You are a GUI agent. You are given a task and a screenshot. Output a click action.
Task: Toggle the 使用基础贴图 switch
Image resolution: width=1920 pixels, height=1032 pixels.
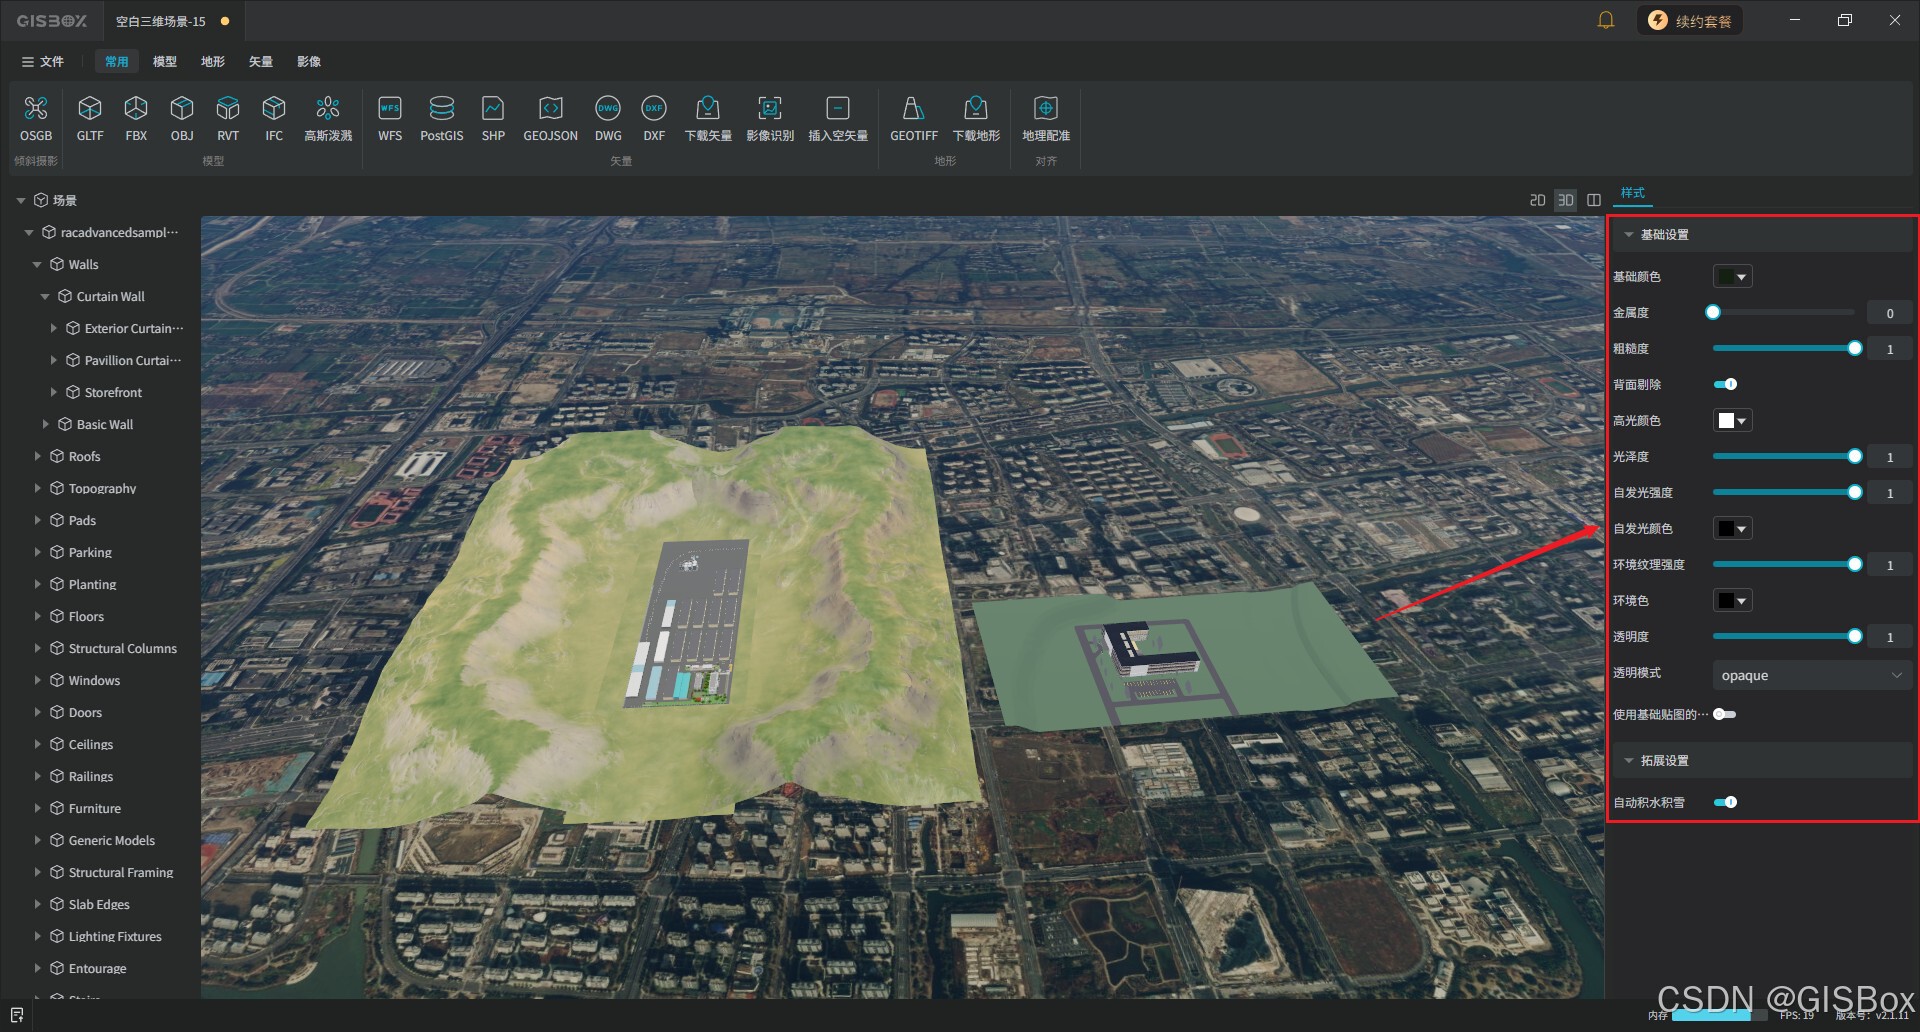pyautogui.click(x=1725, y=714)
